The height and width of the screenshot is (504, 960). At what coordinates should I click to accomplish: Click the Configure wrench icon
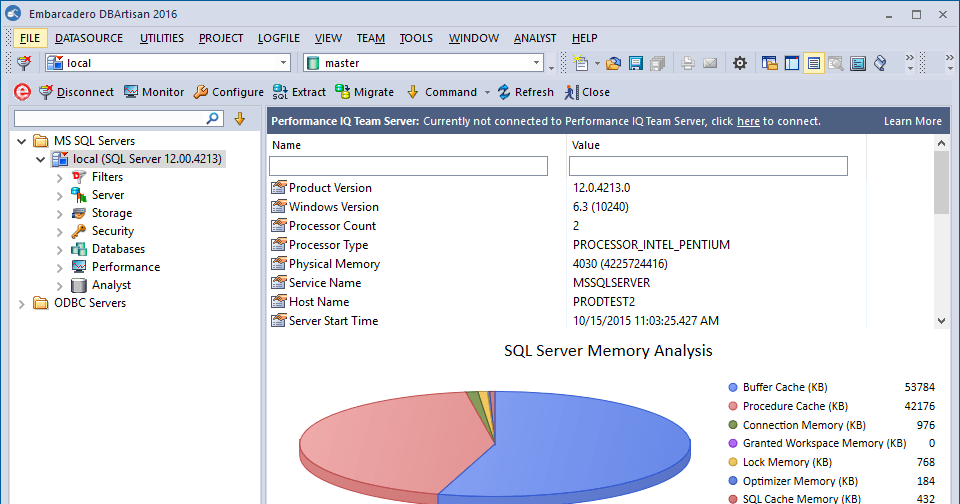(x=228, y=92)
